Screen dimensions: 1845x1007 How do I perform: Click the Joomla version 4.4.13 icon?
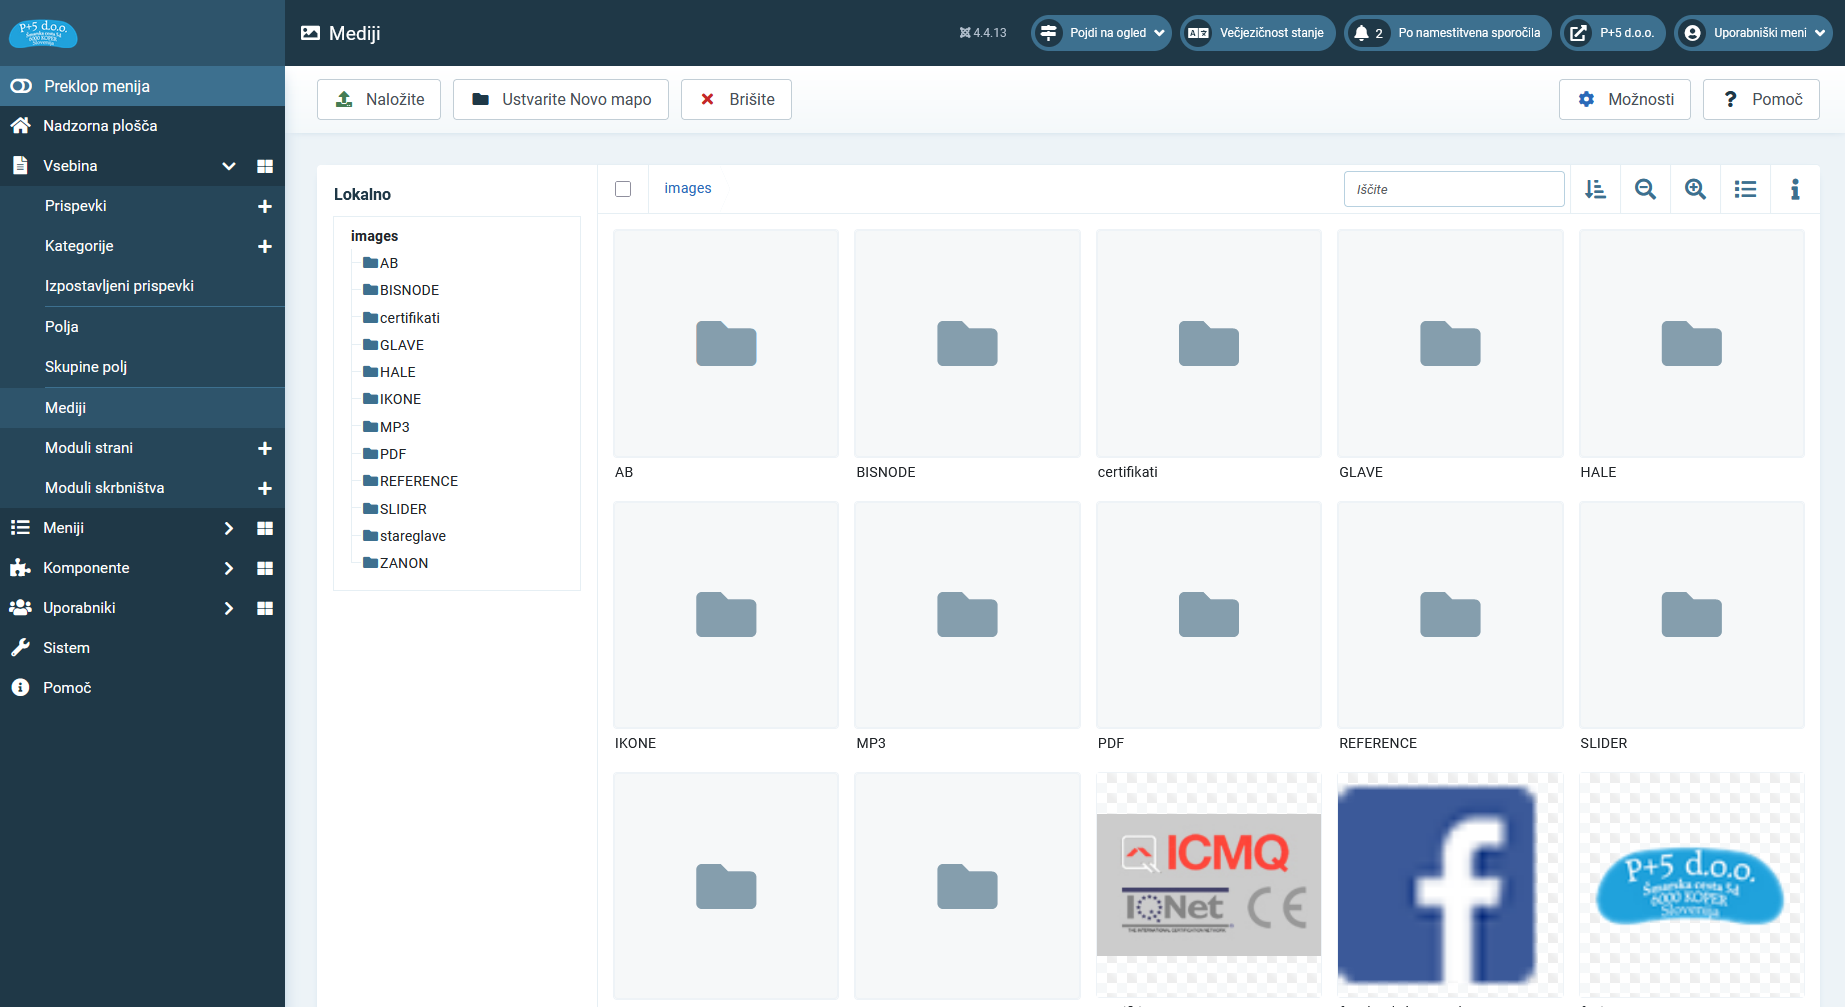pos(965,33)
